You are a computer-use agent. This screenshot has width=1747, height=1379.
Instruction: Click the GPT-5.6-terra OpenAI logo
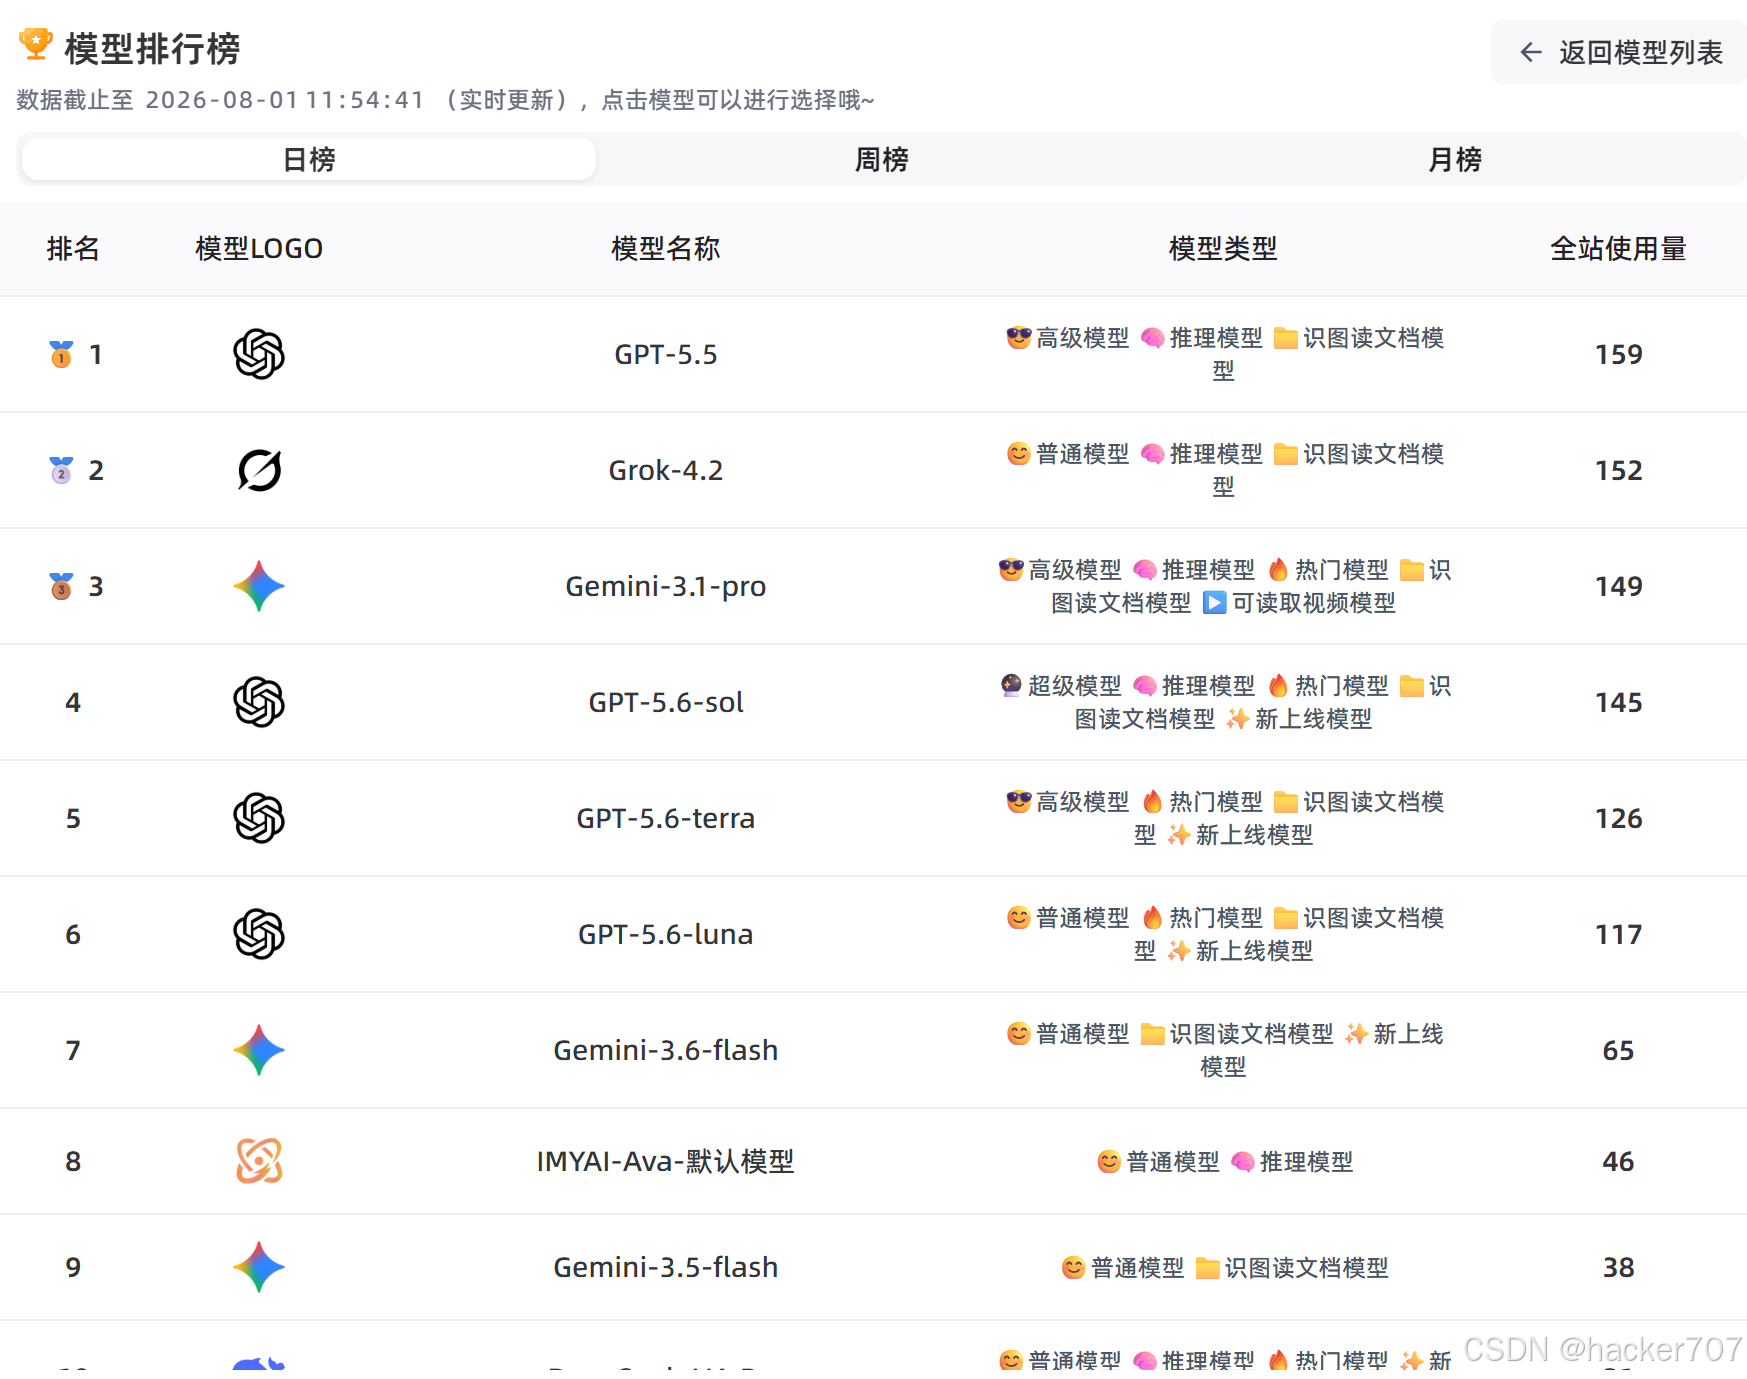point(259,818)
